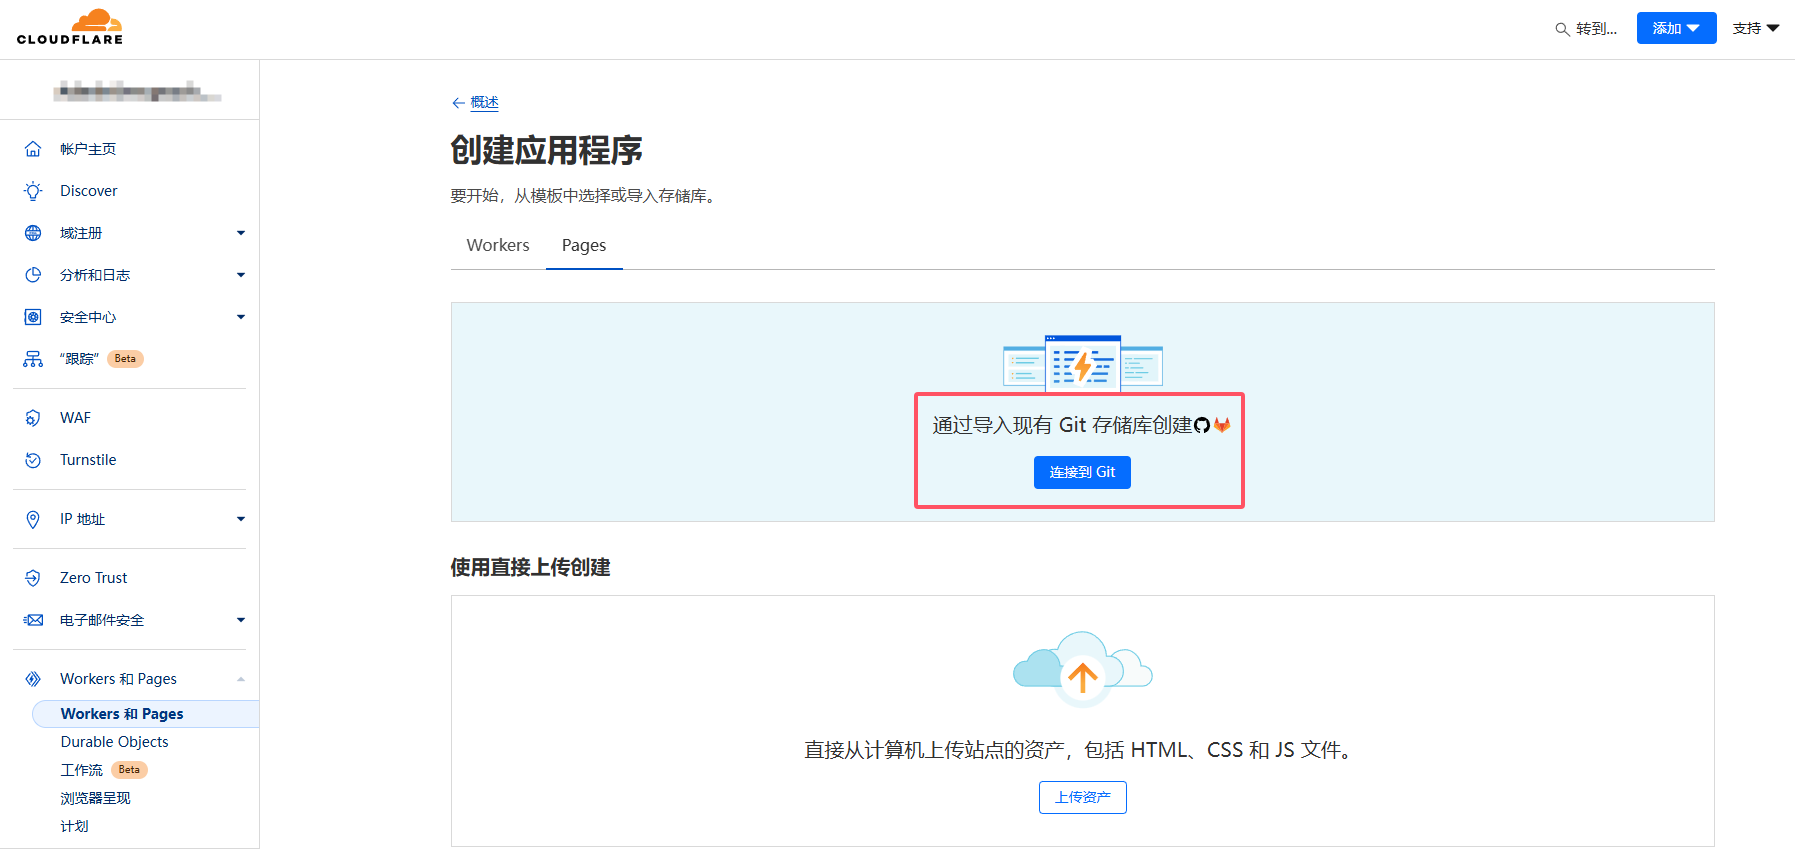Open WAF in the sidebar
This screenshot has height=849, width=1795.
coord(75,418)
